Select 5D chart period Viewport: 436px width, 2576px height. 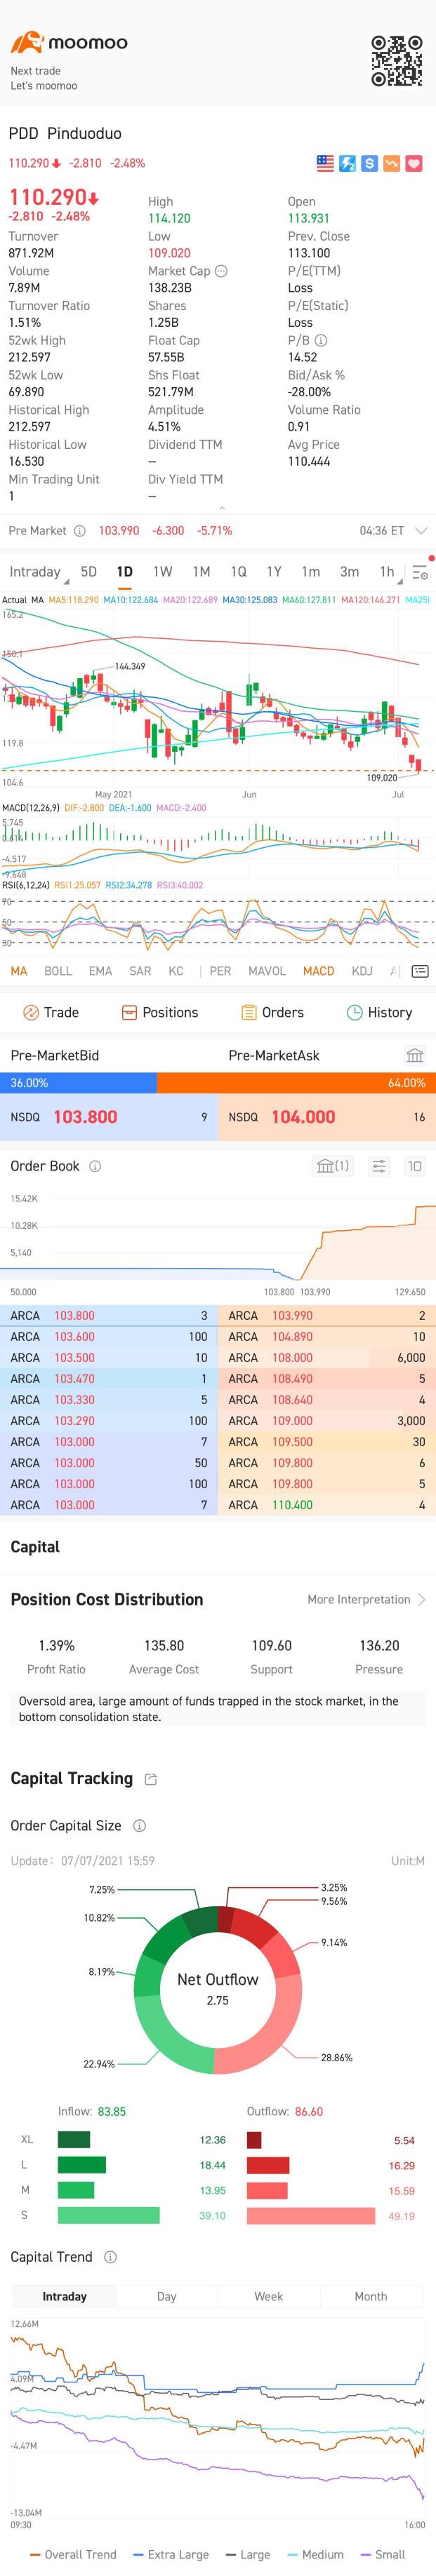[x=89, y=572]
